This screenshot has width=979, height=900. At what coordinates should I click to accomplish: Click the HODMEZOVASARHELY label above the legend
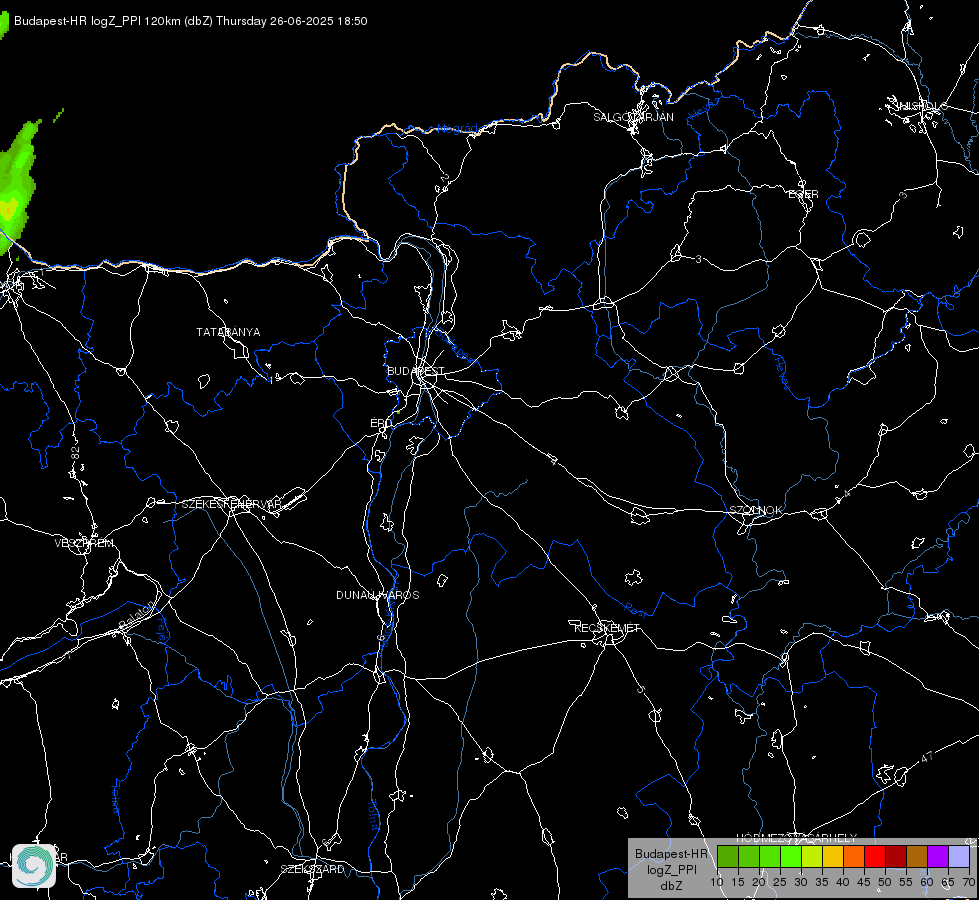(797, 838)
